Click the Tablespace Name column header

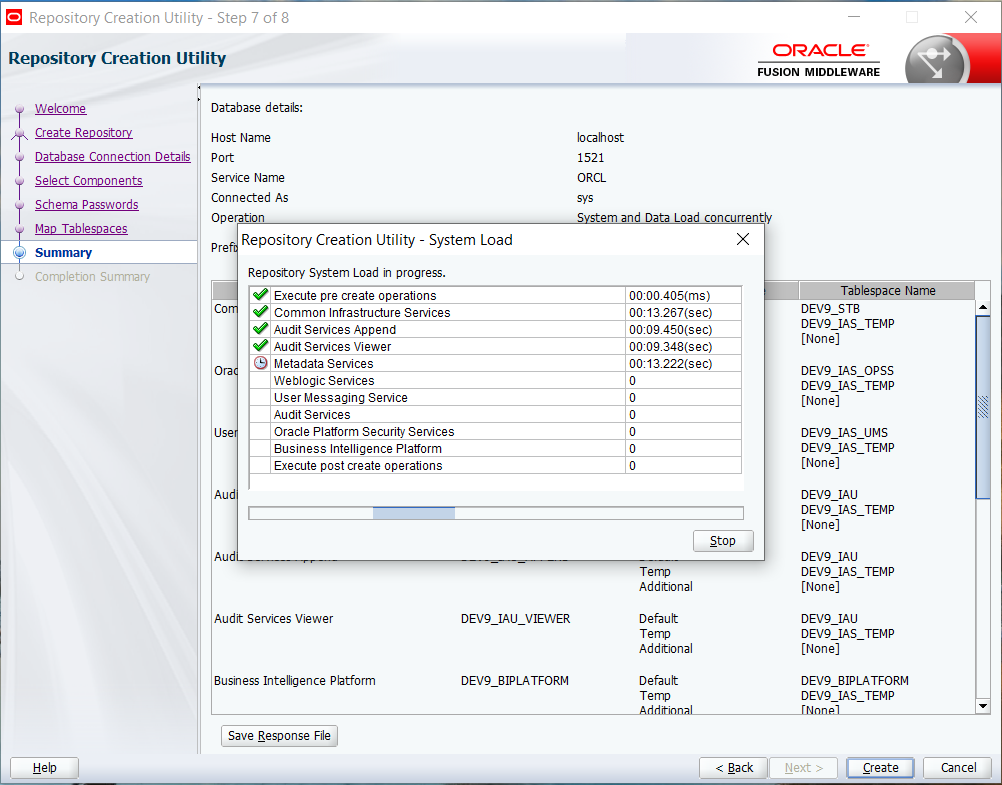[887, 290]
